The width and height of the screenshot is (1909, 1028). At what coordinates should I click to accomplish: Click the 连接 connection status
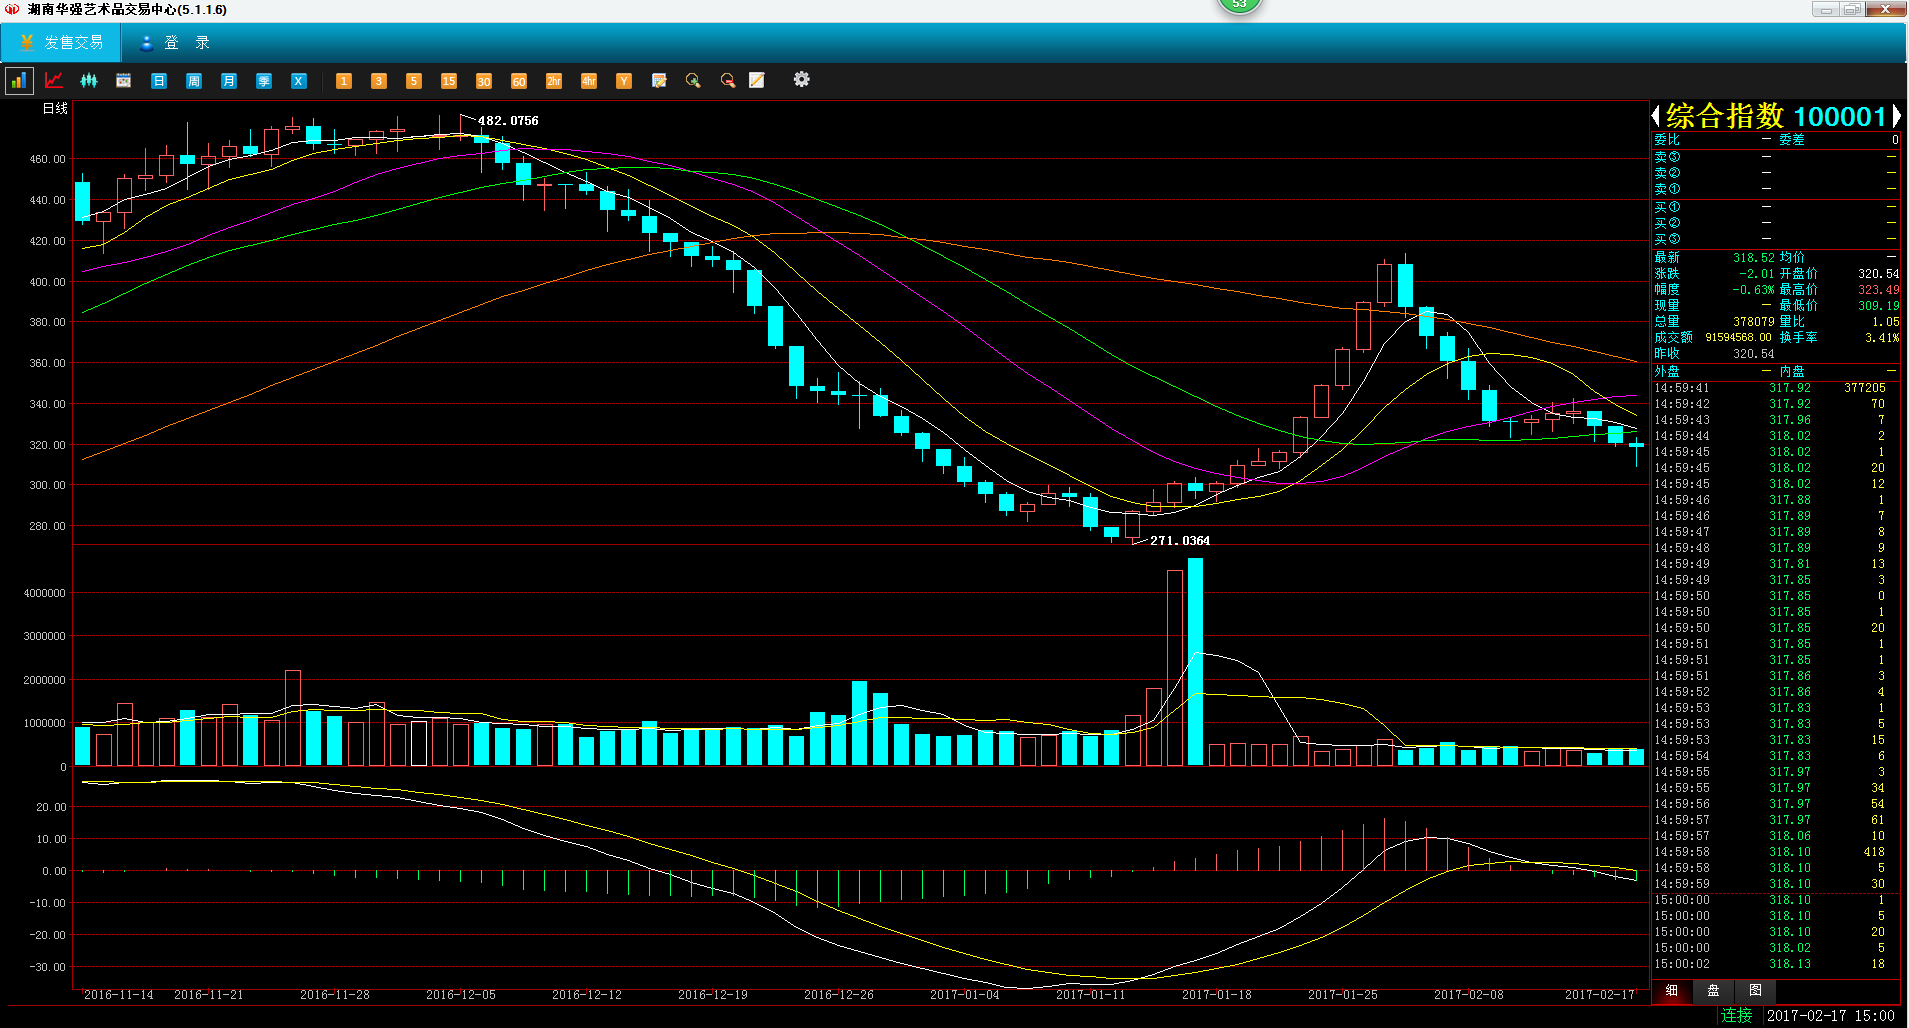[1737, 1015]
